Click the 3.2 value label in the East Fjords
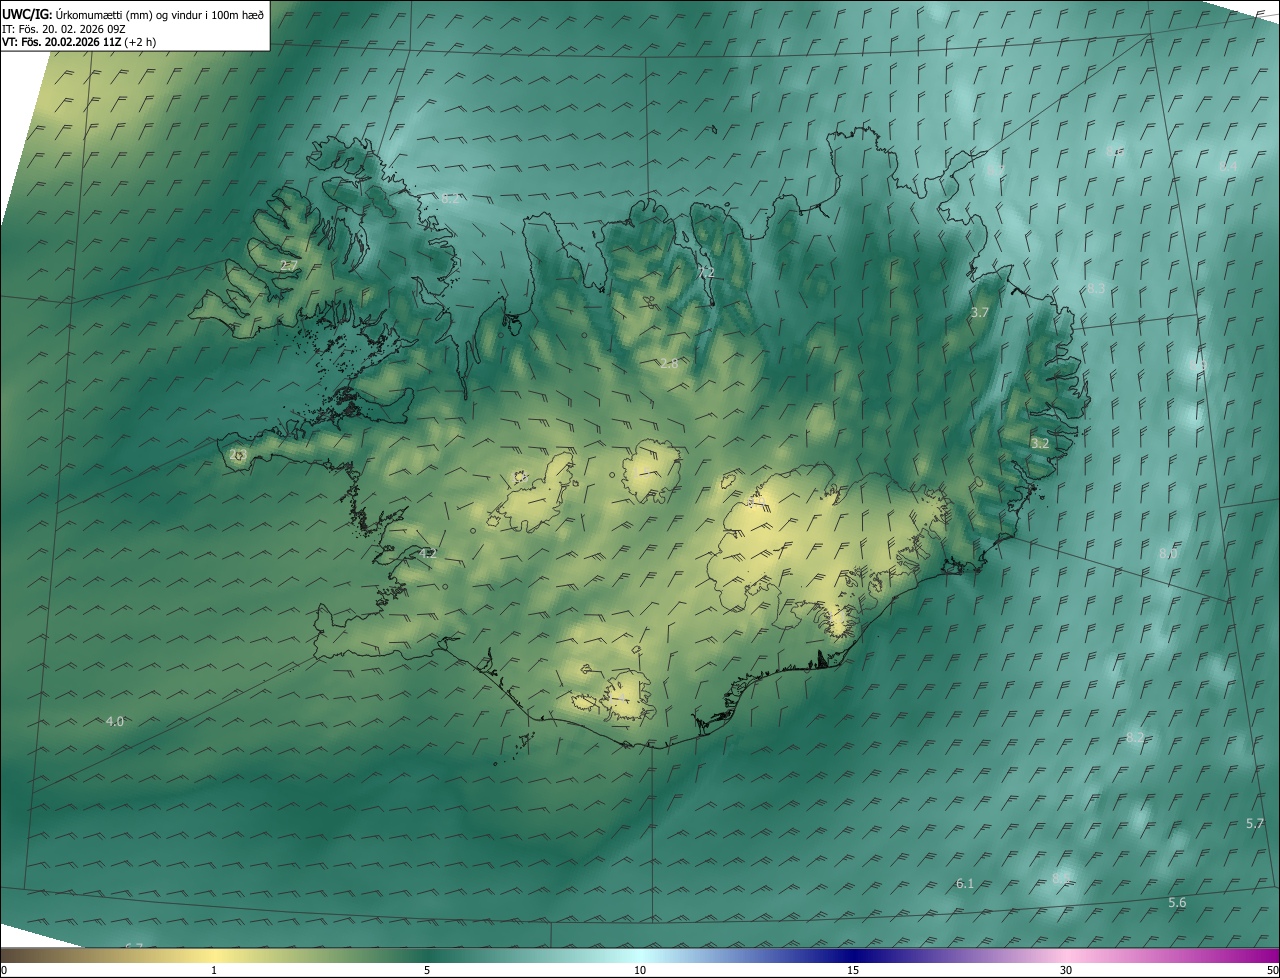This screenshot has height=978, width=1280. (x=1040, y=443)
